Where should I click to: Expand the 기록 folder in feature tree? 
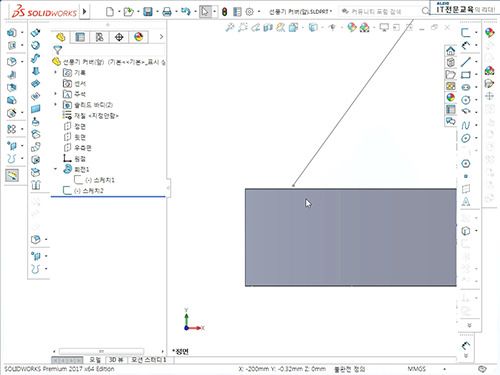tap(56, 72)
